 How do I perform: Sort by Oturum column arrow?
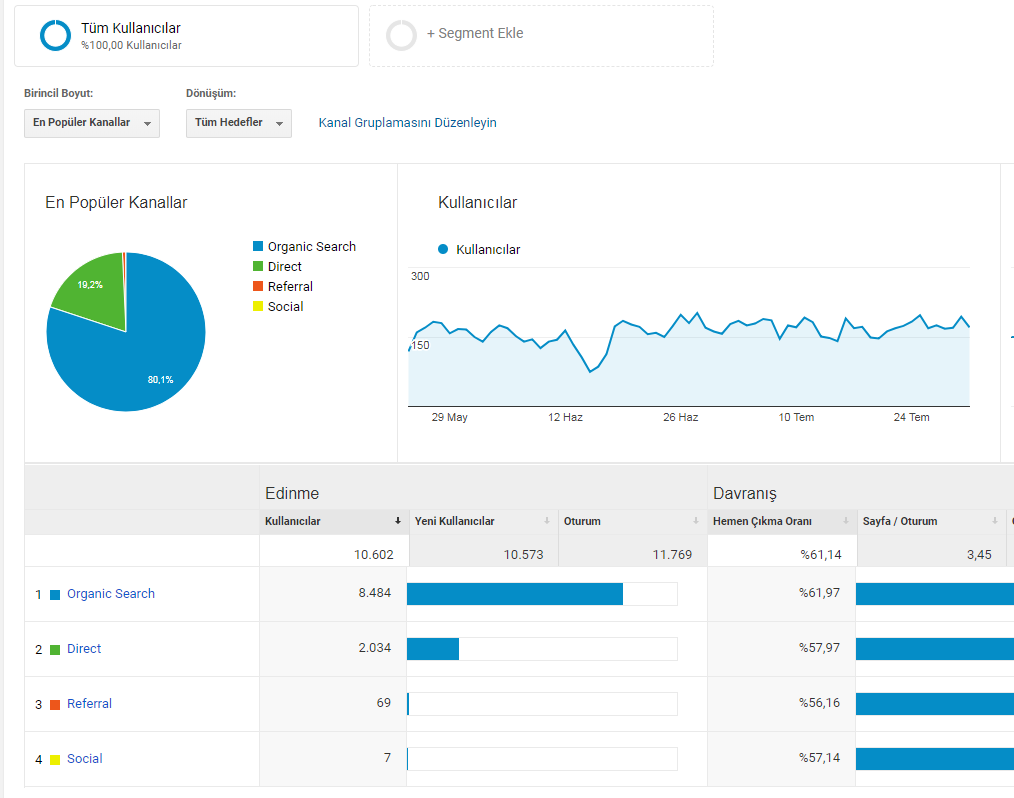[x=696, y=521]
